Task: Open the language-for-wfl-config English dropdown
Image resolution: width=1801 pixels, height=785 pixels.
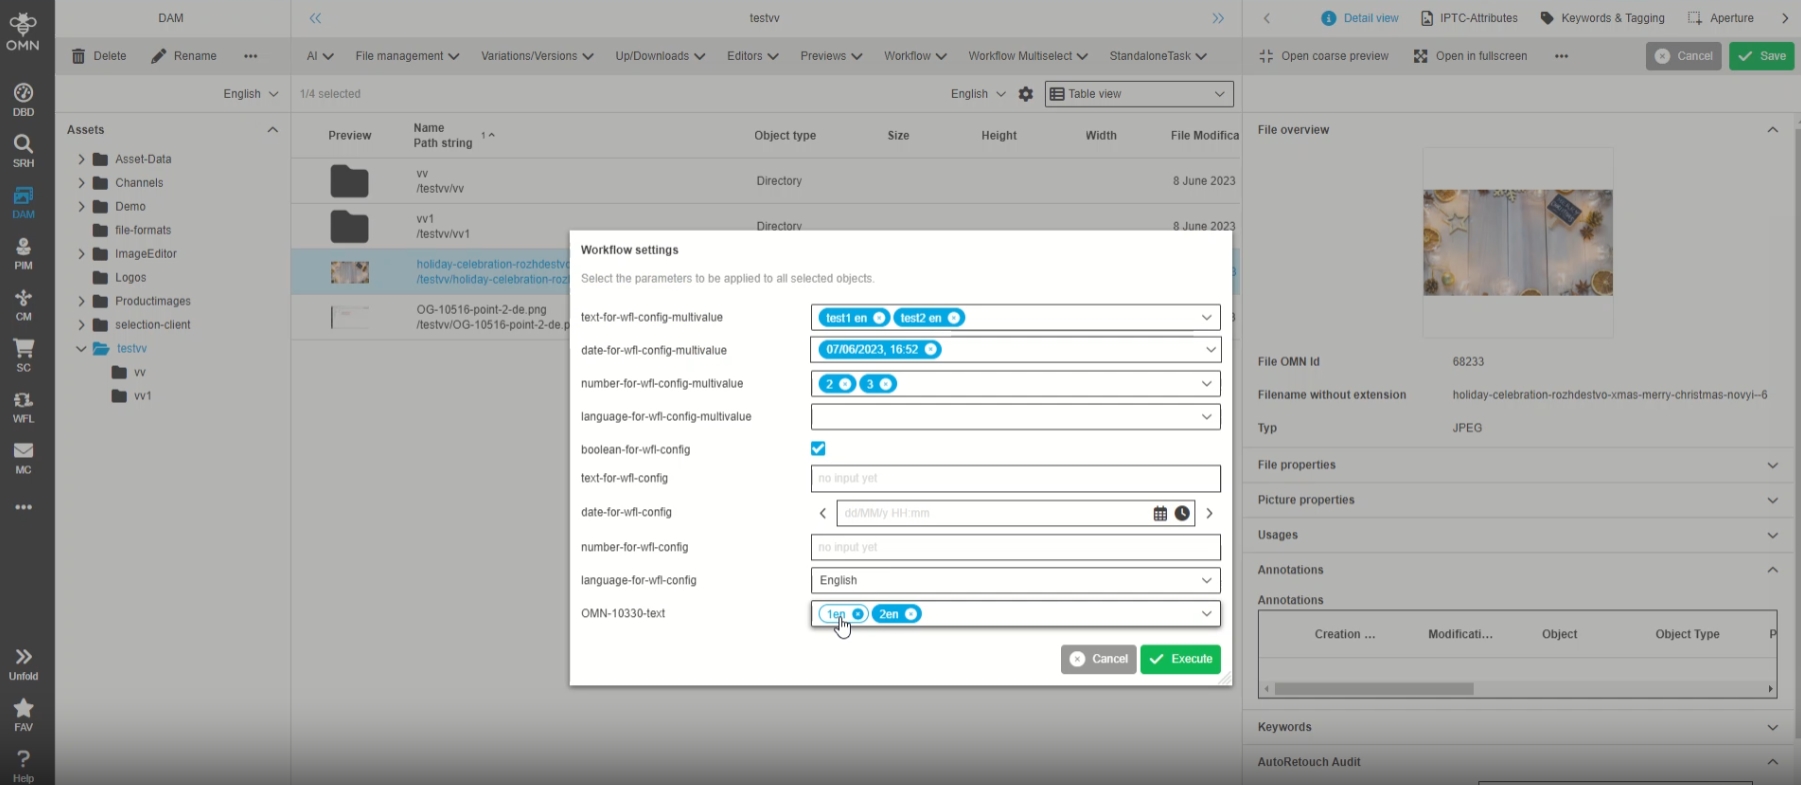Action: point(1015,580)
